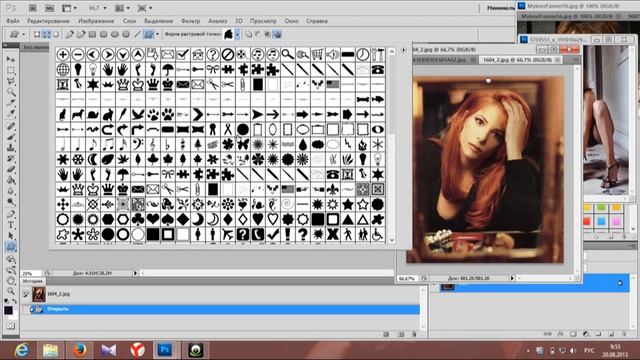The height and width of the screenshot is (360, 640).
Task: Choose the Line tool in options bar
Action: [x=137, y=34]
